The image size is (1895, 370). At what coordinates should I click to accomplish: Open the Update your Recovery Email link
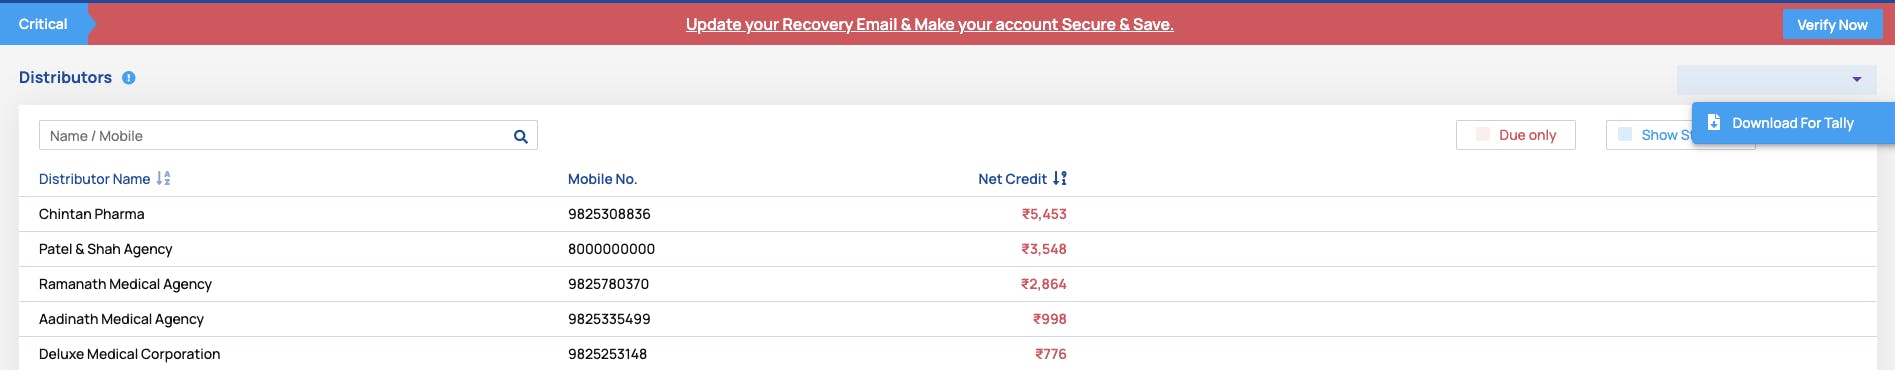[930, 24]
